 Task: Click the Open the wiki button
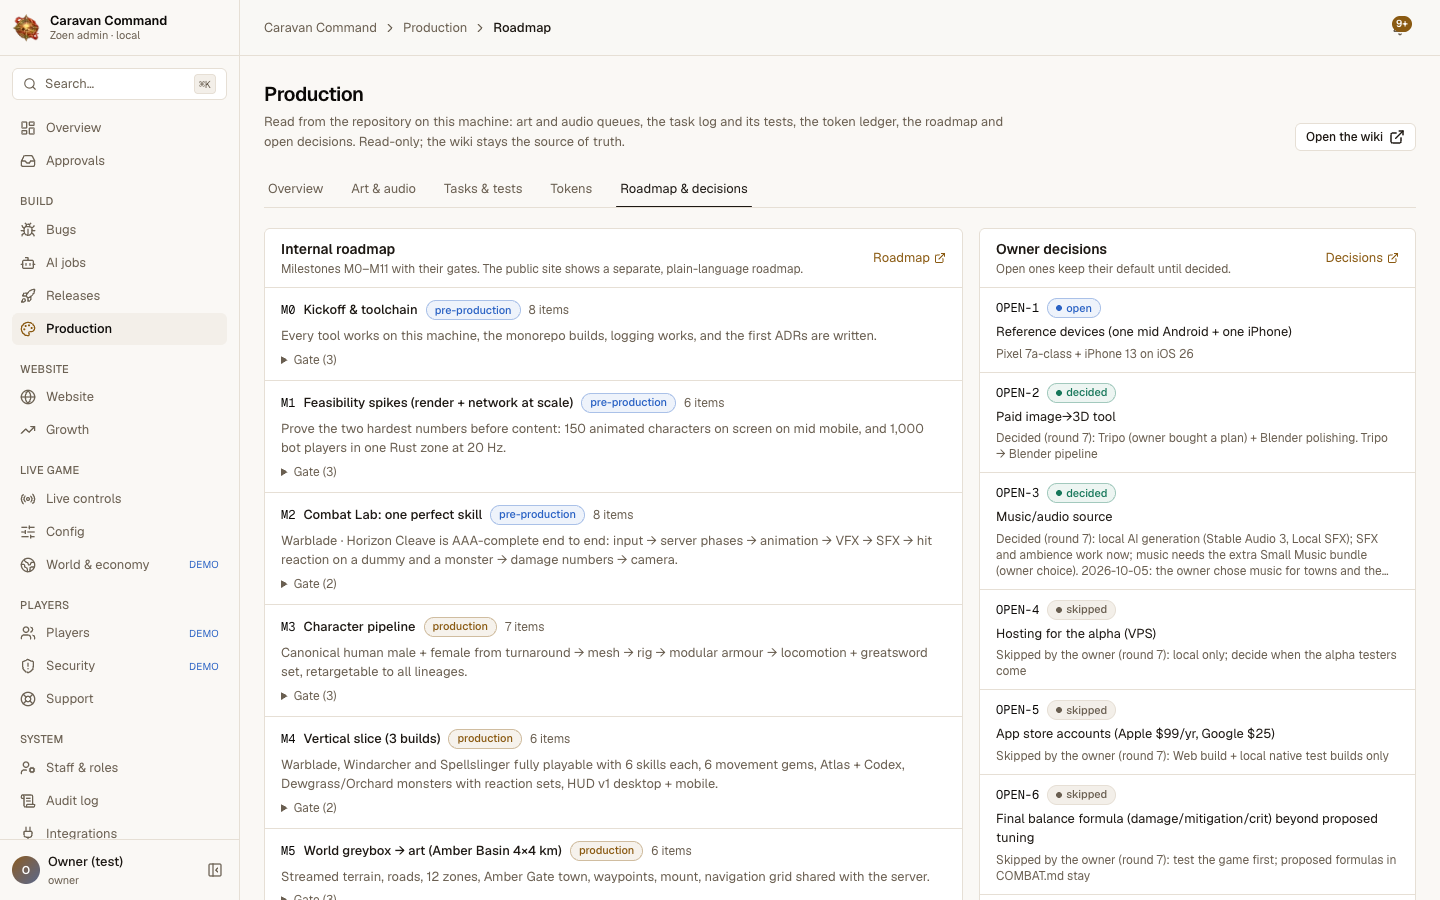point(1355,137)
